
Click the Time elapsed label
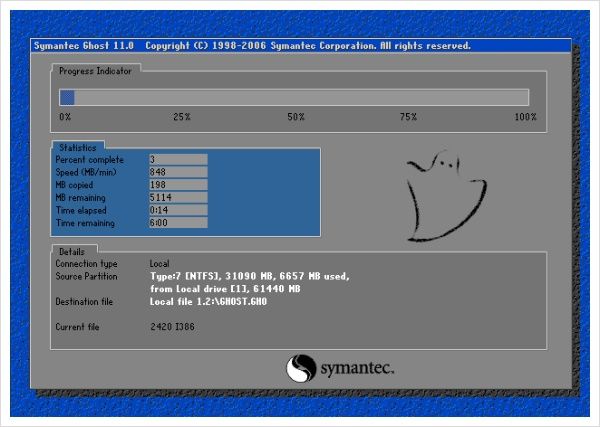tap(81, 210)
